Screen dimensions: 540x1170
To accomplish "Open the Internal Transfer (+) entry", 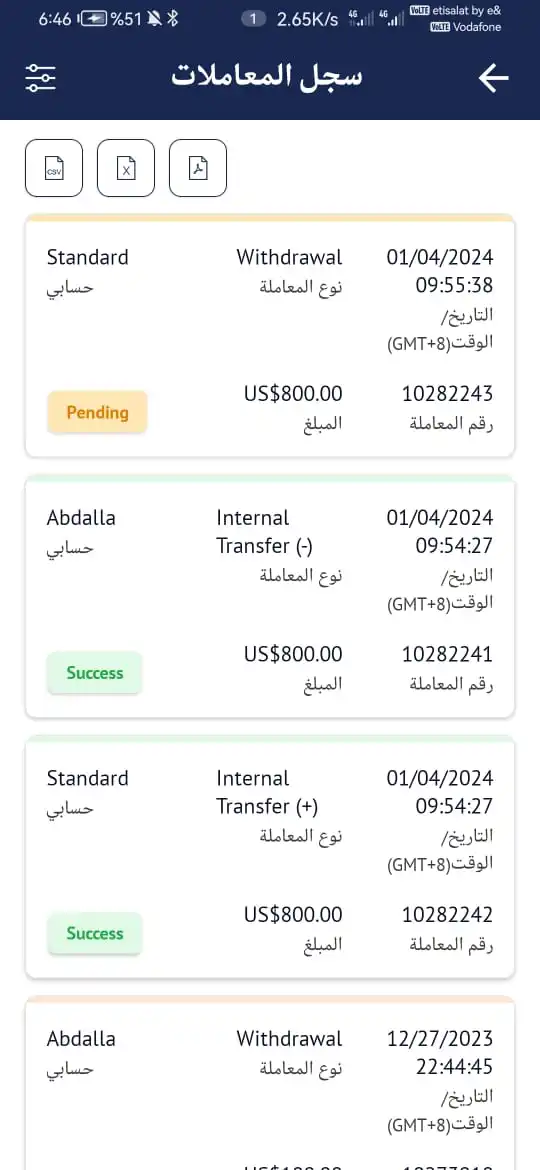I will tap(270, 857).
